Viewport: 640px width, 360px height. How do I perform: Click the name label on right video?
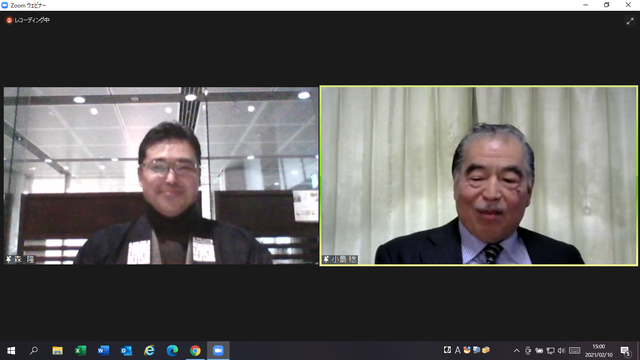[x=340, y=259]
